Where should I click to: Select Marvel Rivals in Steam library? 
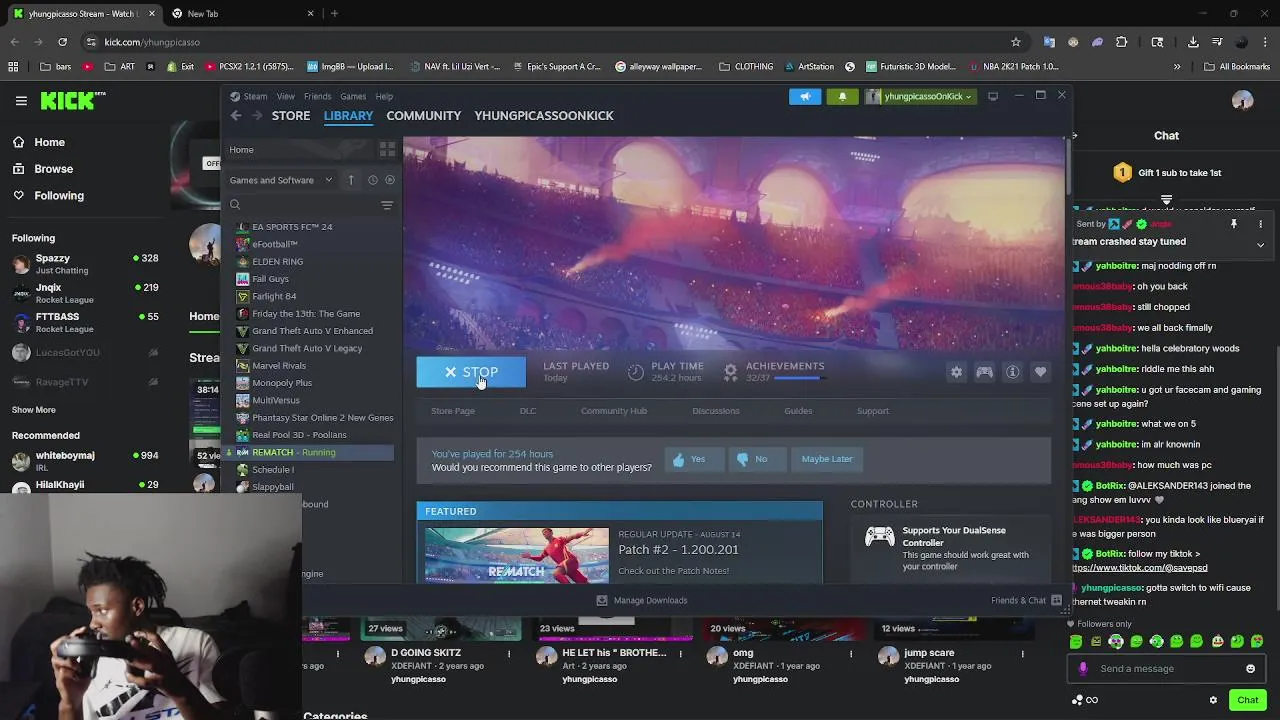(x=279, y=366)
